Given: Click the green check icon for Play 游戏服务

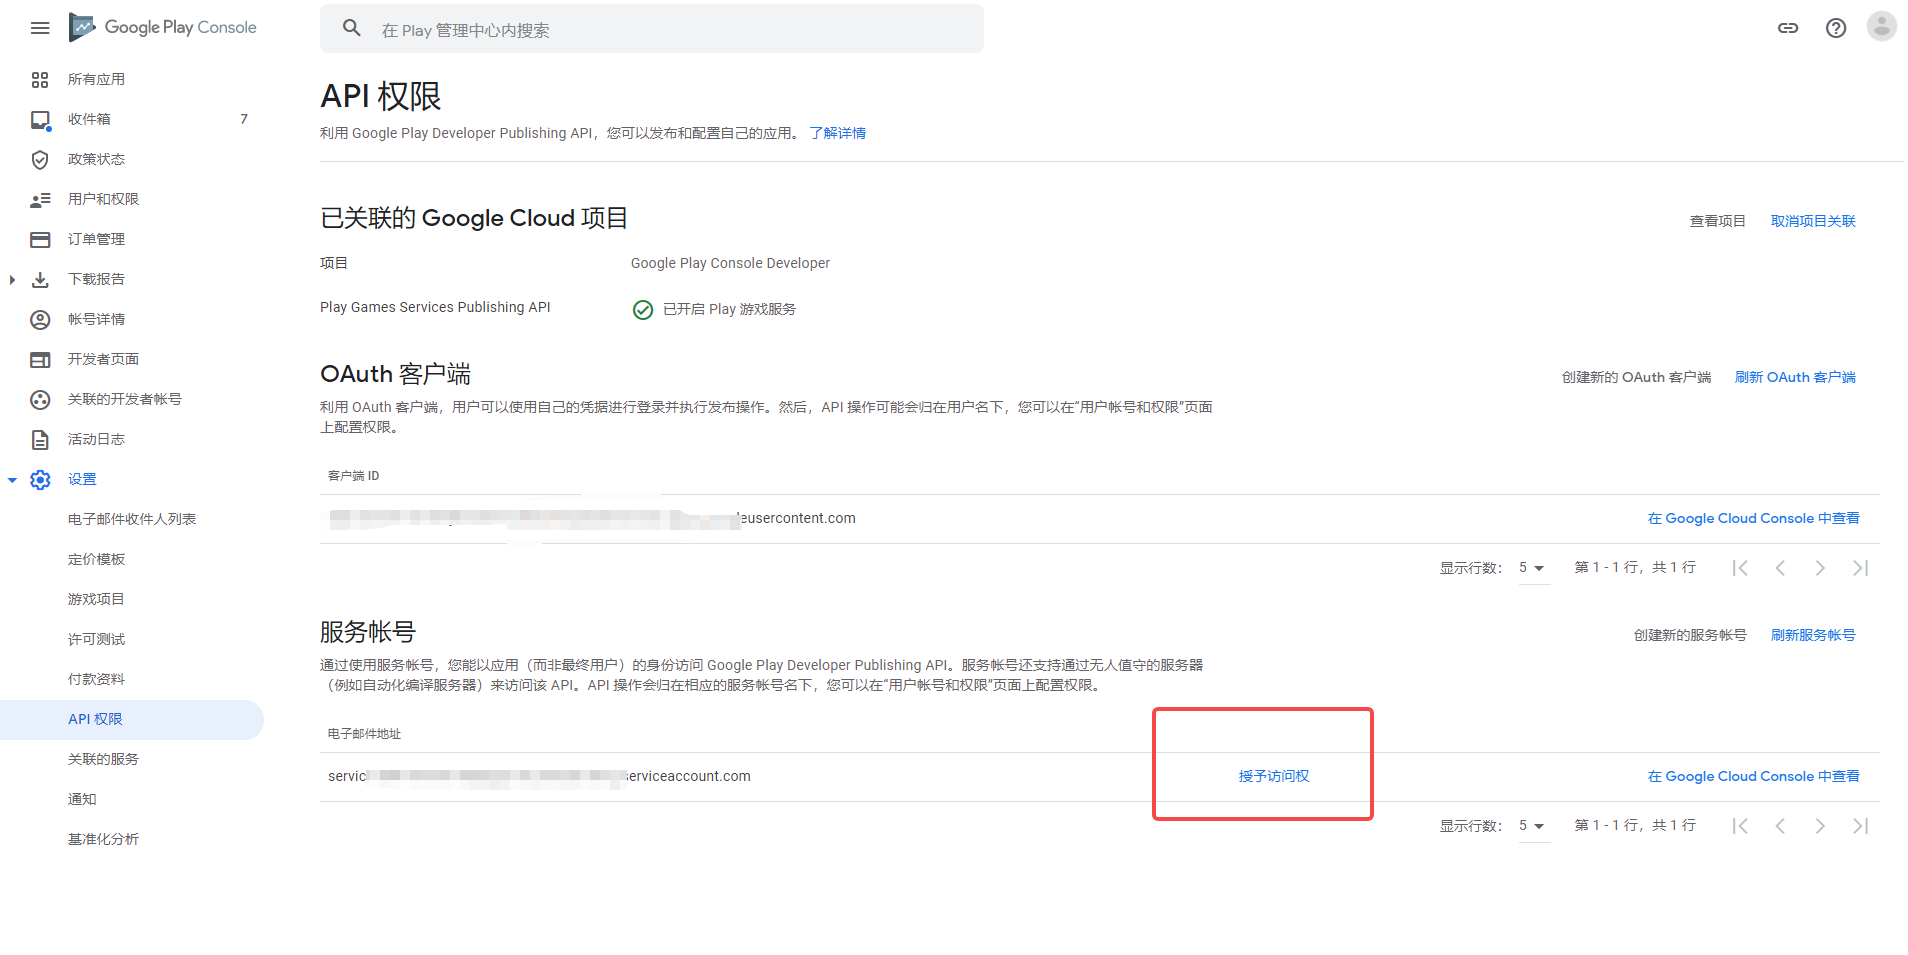Looking at the screenshot, I should click(643, 310).
